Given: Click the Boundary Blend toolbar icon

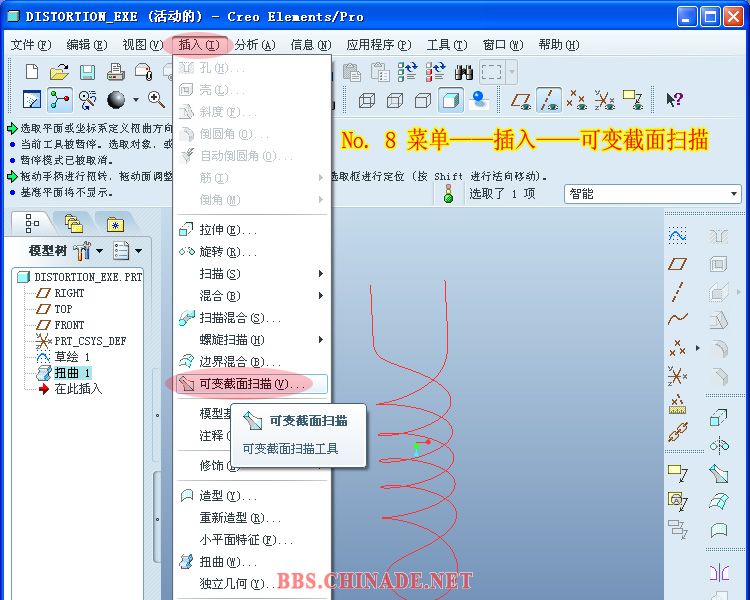Looking at the screenshot, I should pos(718,501).
